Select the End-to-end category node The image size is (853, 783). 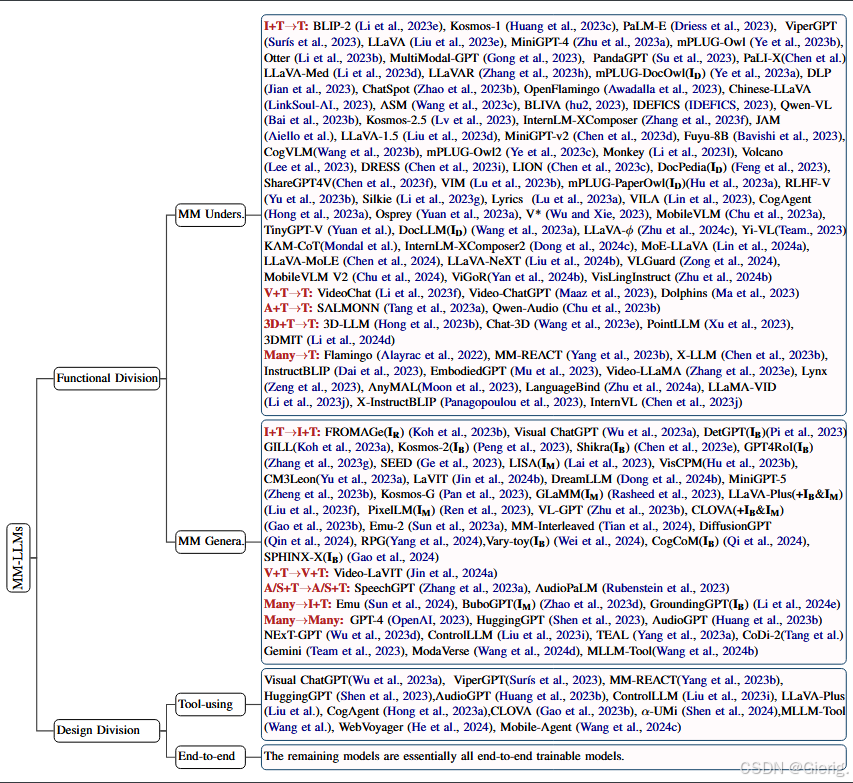209,757
